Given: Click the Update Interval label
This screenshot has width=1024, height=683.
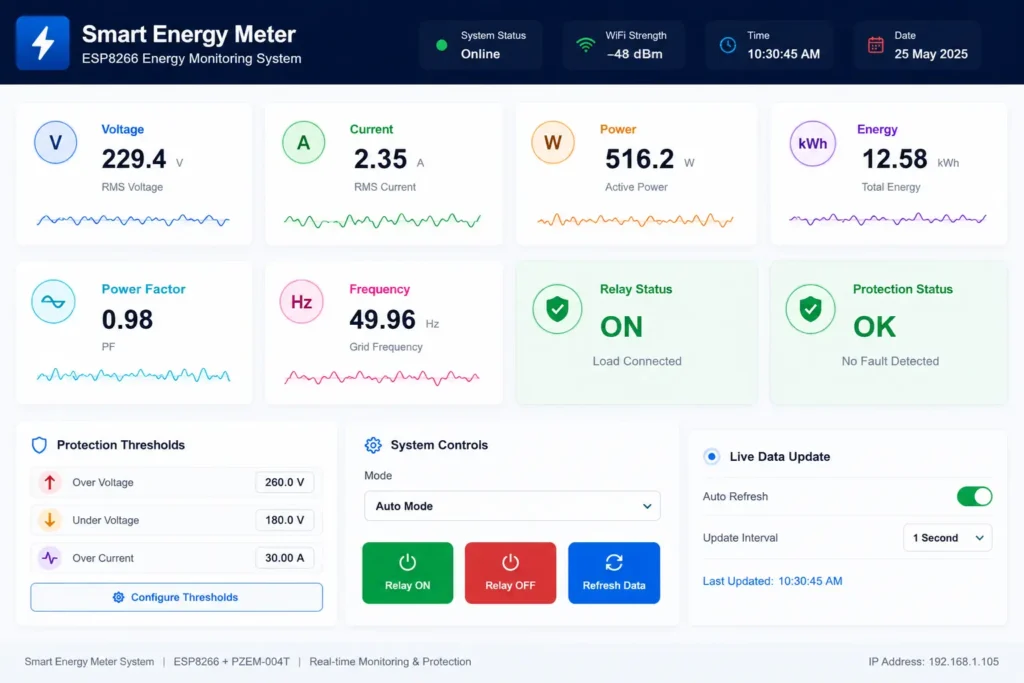Looking at the screenshot, I should [x=740, y=538].
